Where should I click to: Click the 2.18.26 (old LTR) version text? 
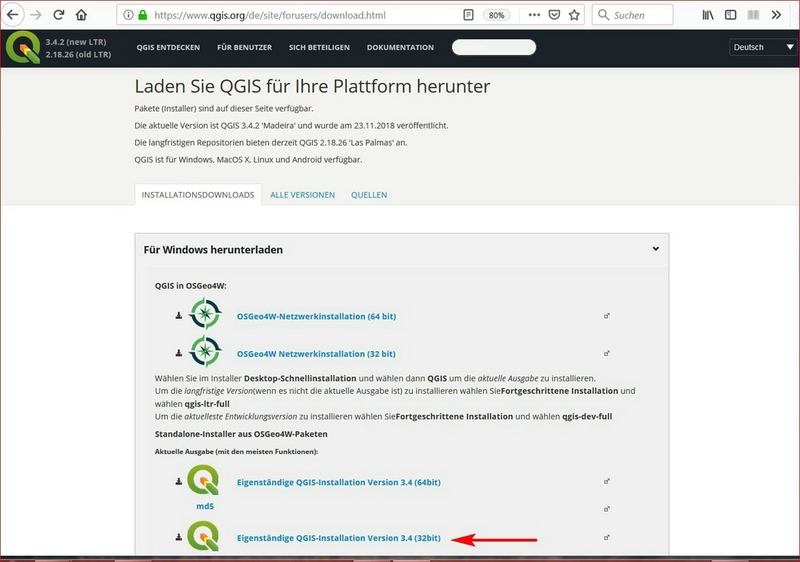78,54
